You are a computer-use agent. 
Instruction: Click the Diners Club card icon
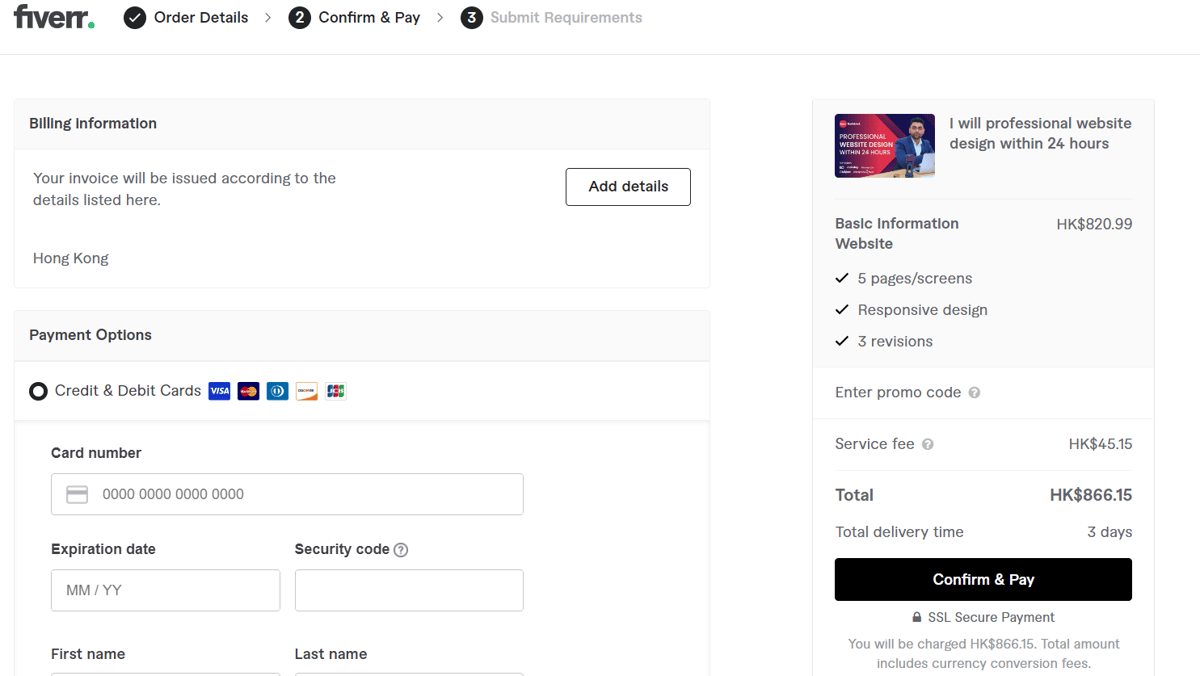click(x=277, y=391)
